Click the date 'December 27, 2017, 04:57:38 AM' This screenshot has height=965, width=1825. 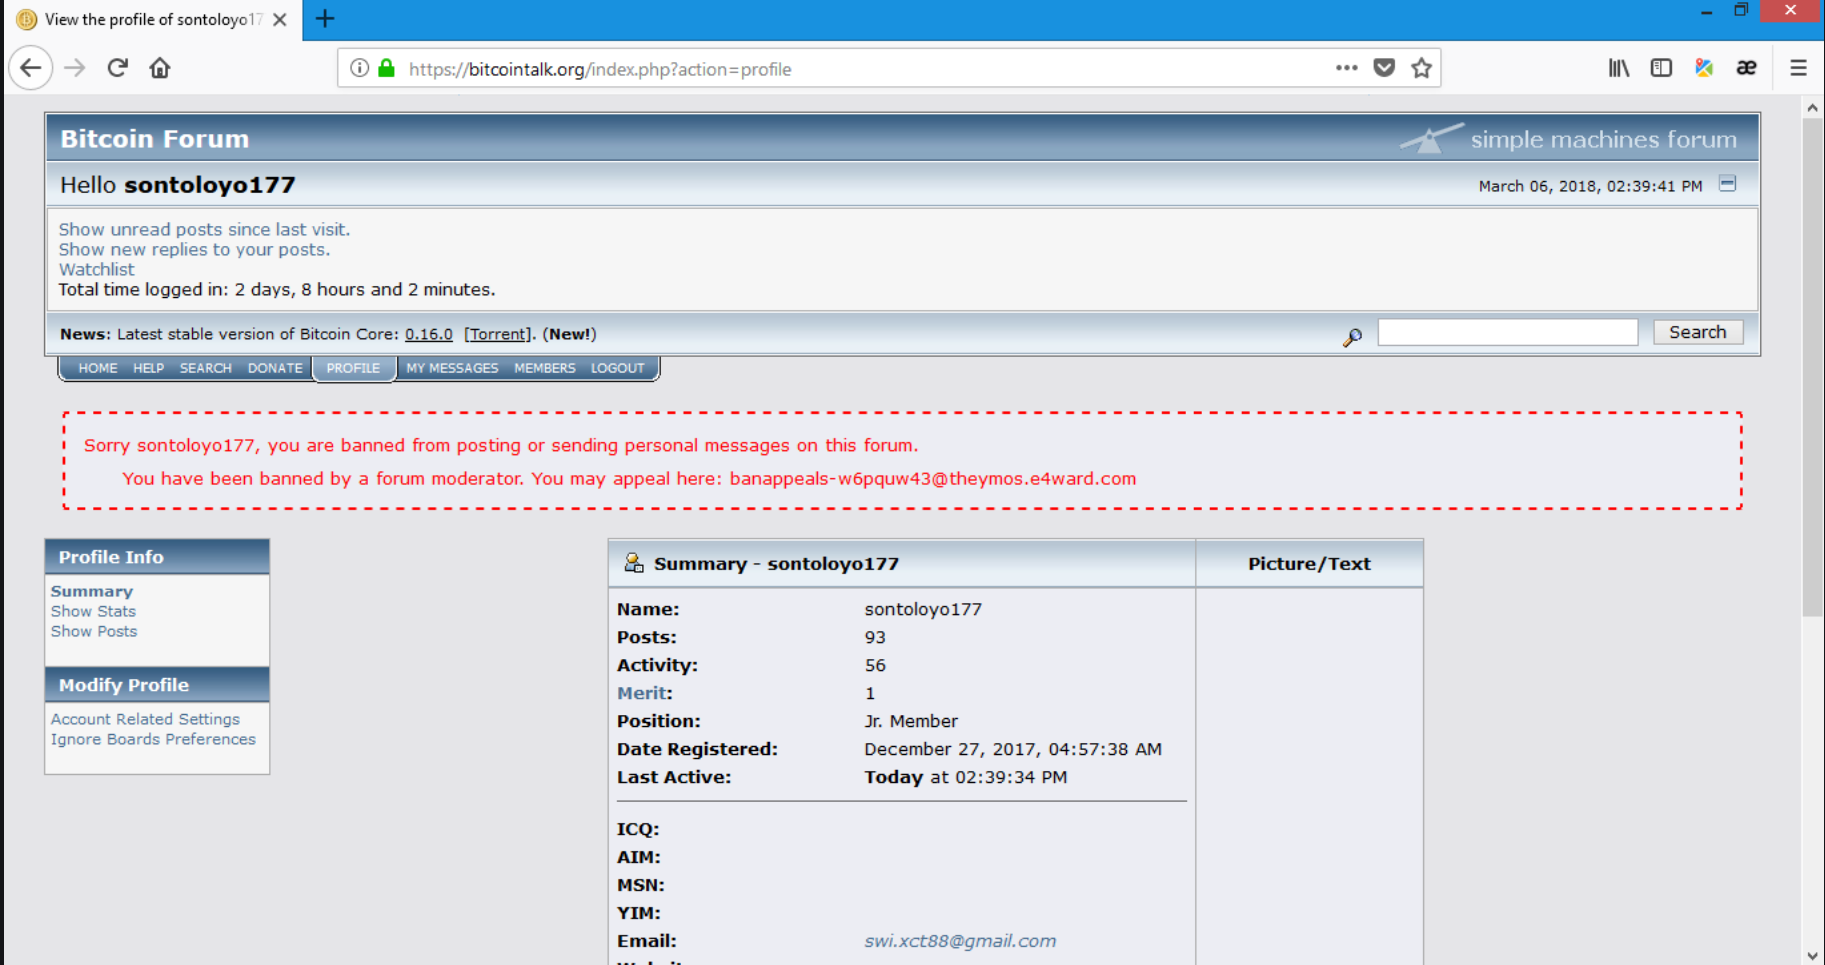tap(1012, 749)
